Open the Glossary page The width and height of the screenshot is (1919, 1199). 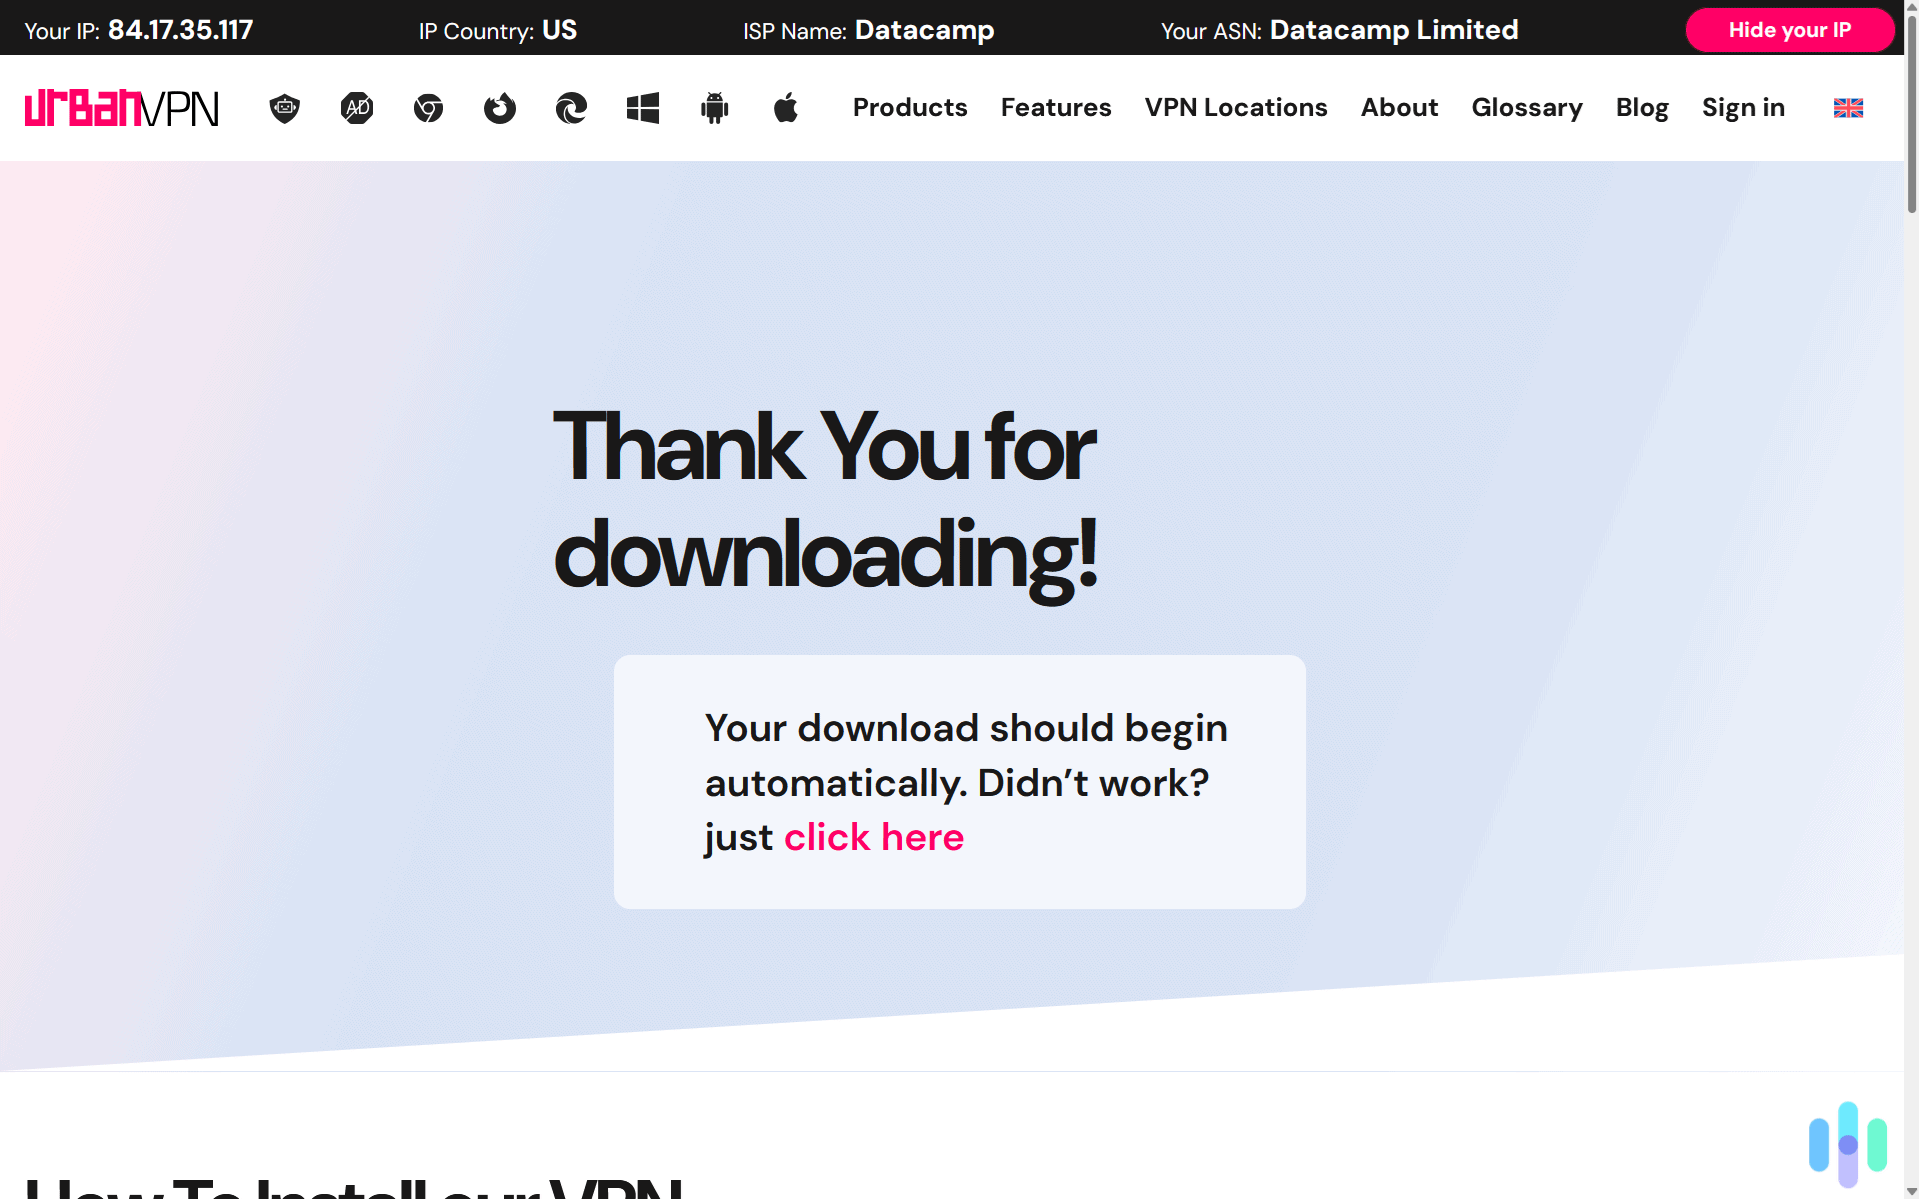pos(1526,108)
